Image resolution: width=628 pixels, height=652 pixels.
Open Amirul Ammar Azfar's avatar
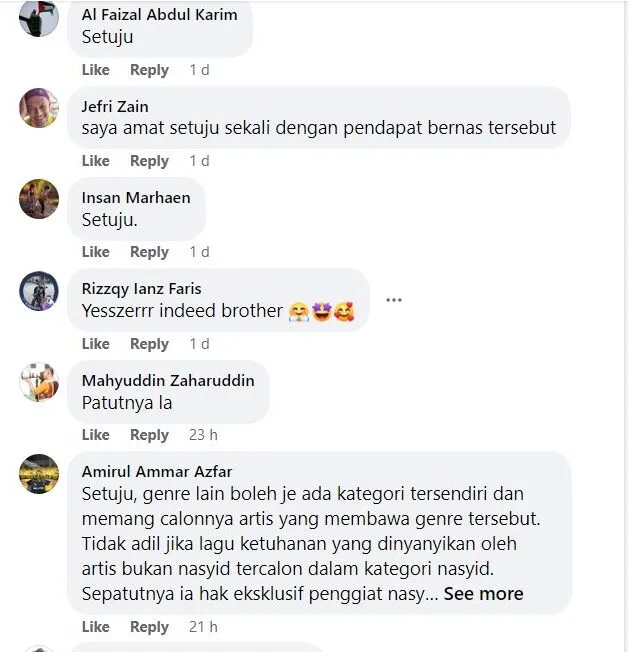tap(39, 474)
